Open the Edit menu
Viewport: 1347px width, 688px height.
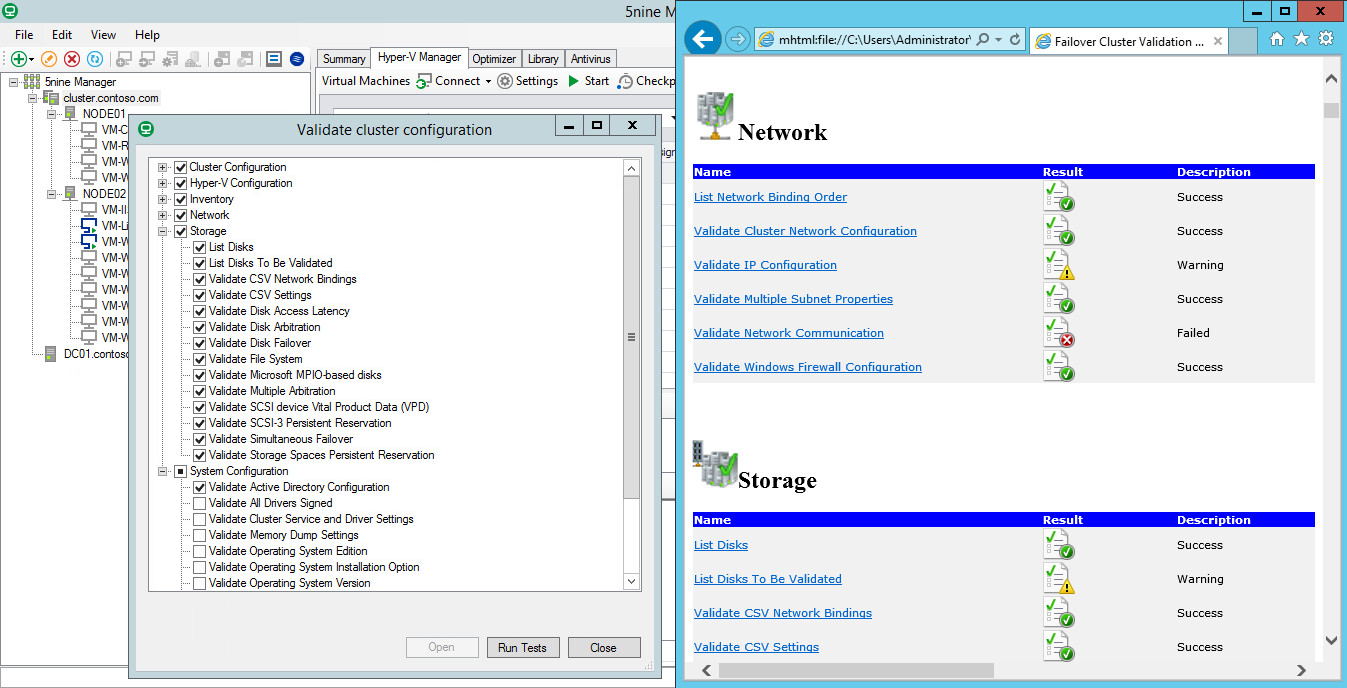click(62, 35)
